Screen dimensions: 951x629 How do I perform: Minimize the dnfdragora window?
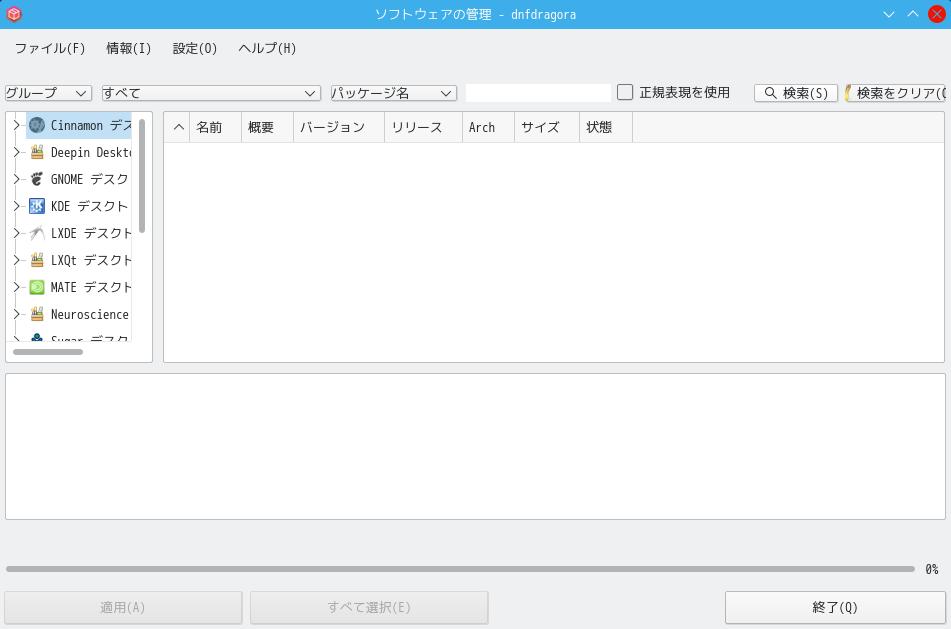(x=889, y=14)
